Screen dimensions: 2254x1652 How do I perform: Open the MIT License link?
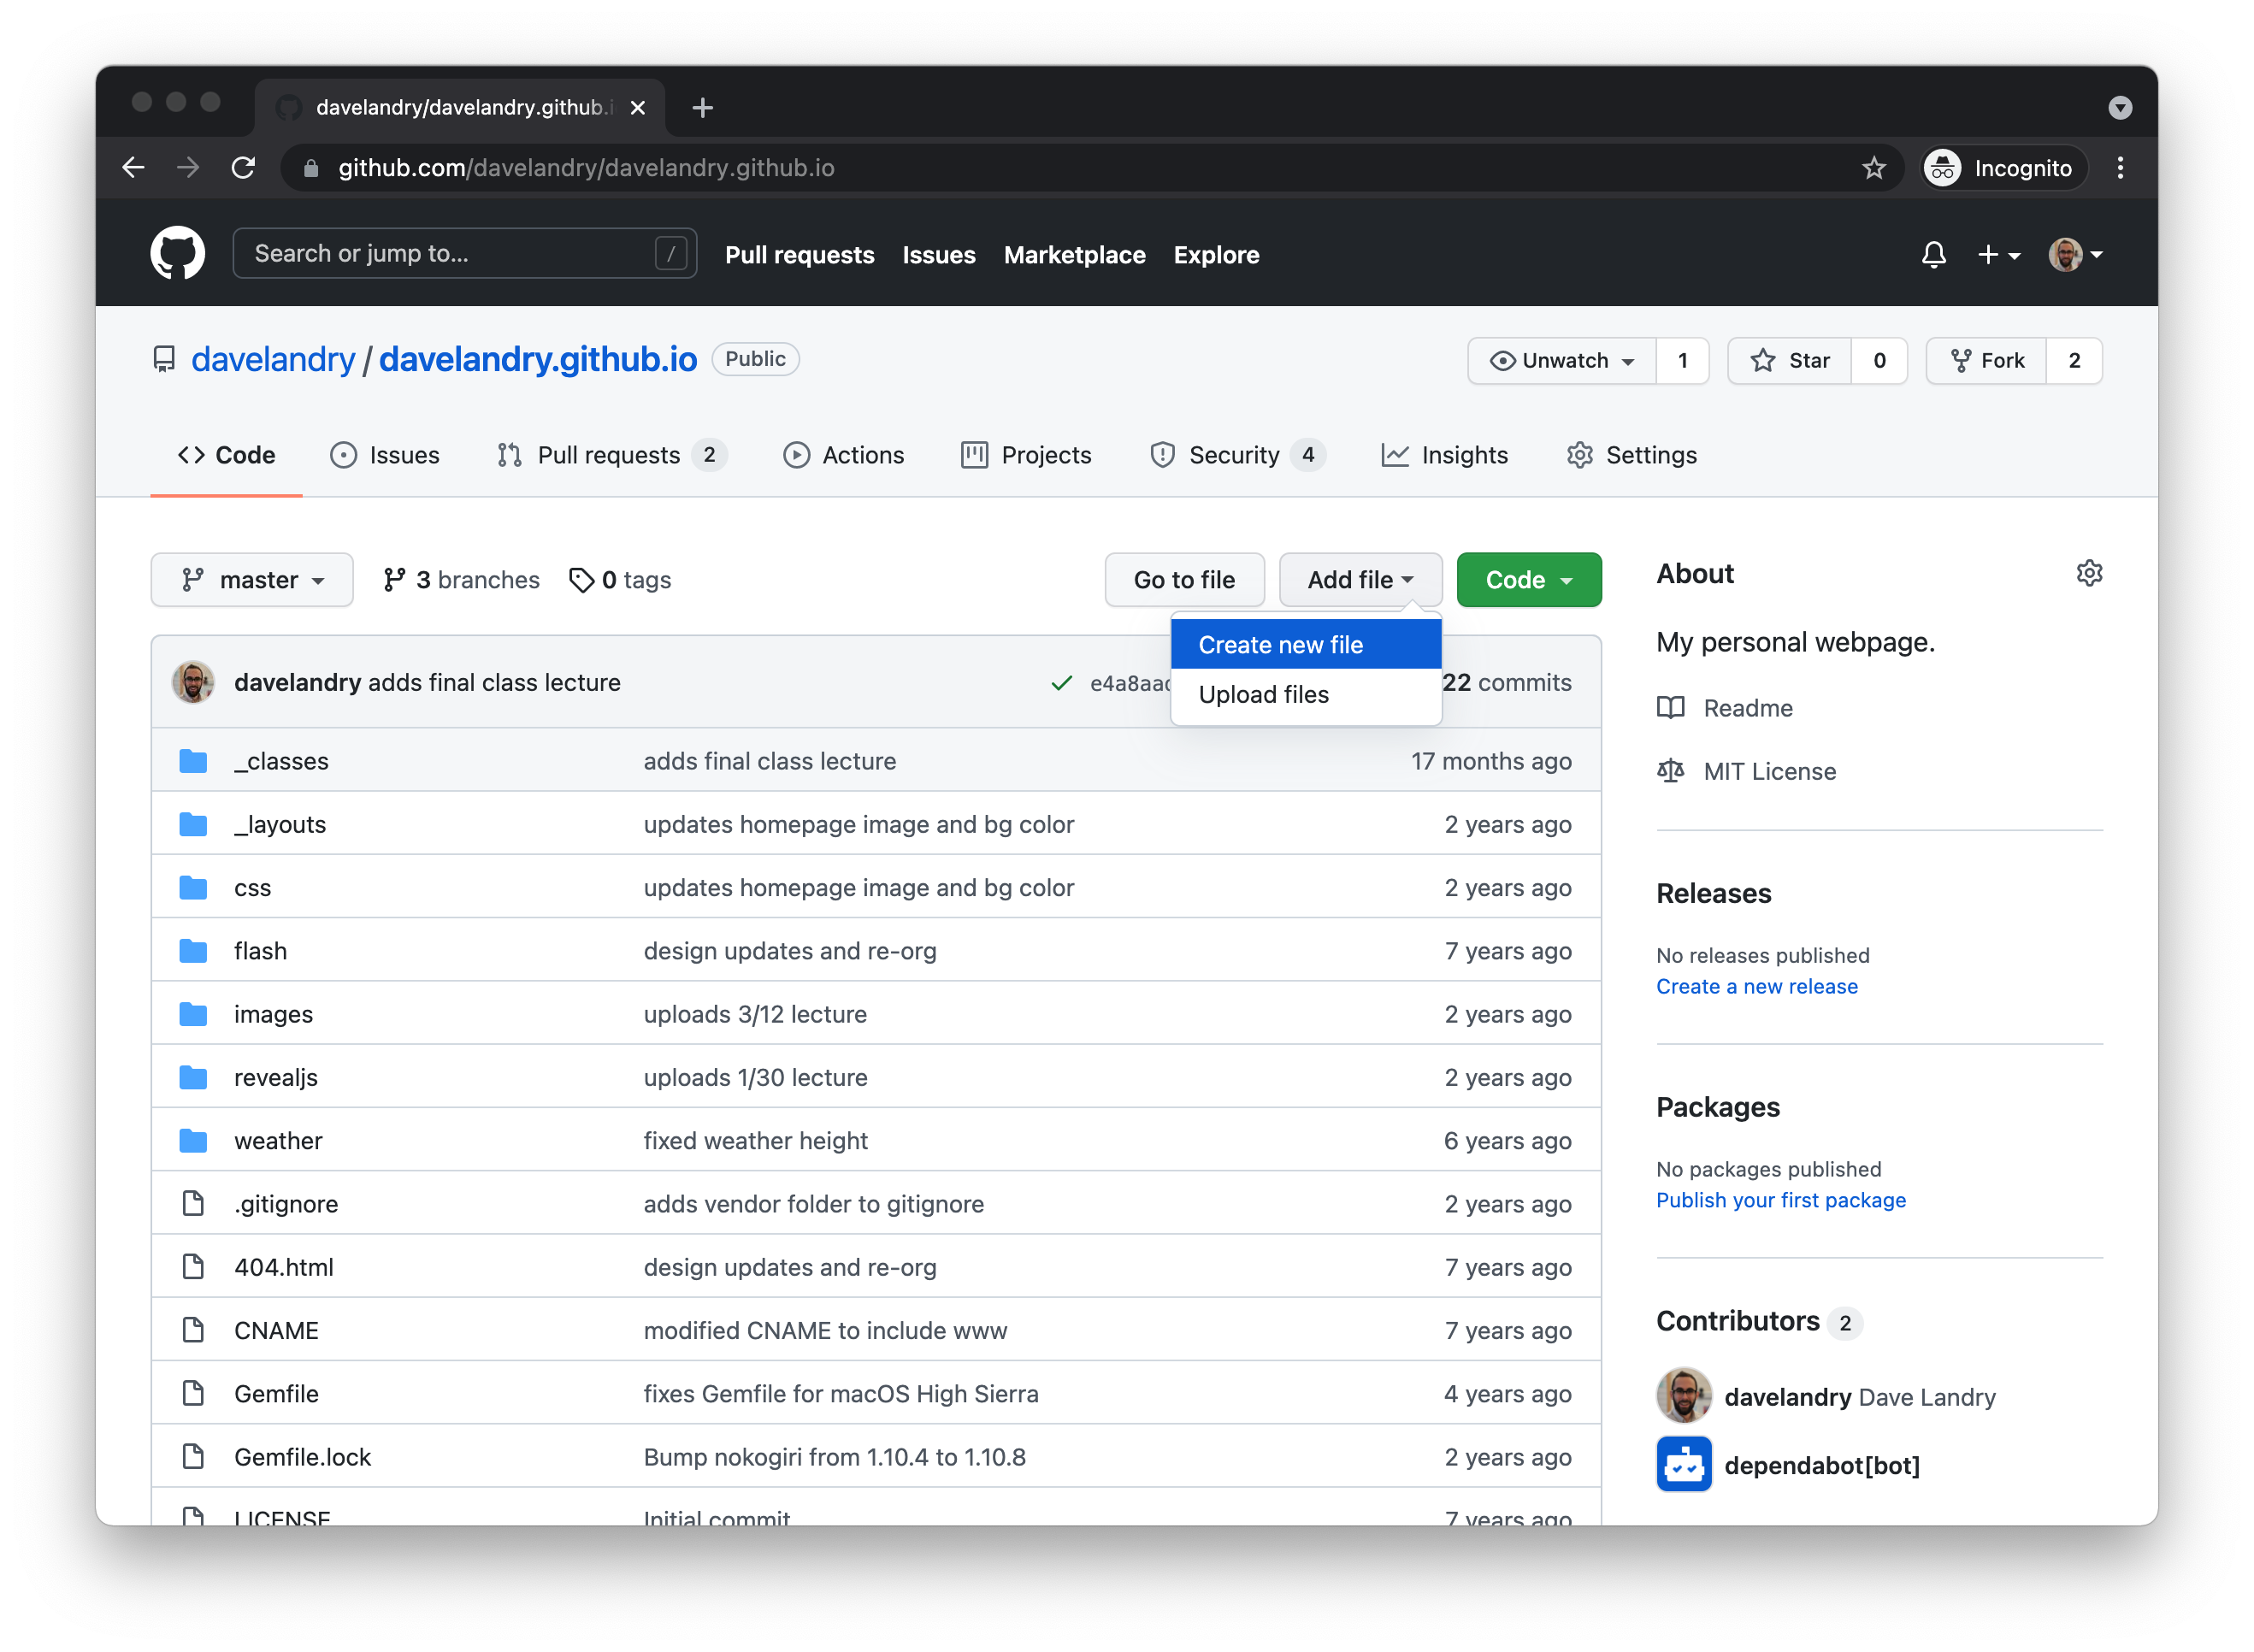tap(1746, 771)
